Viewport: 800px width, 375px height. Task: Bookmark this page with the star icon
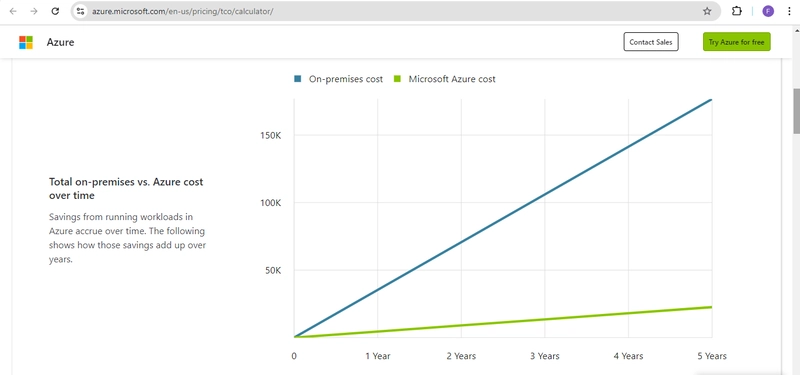[707, 11]
